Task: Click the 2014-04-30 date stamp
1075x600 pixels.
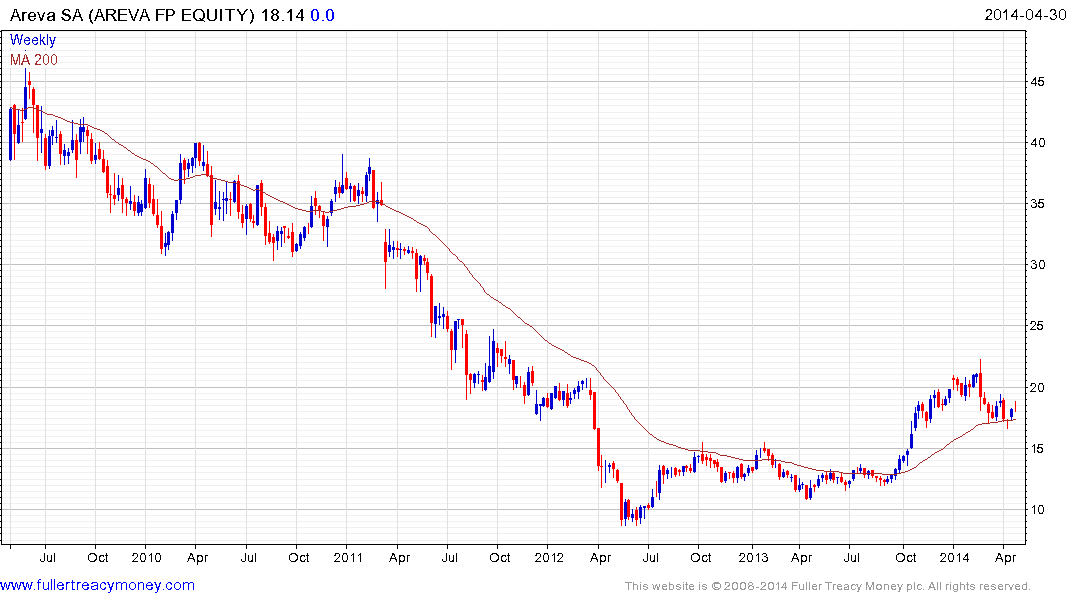Action: pyautogui.click(x=1025, y=15)
